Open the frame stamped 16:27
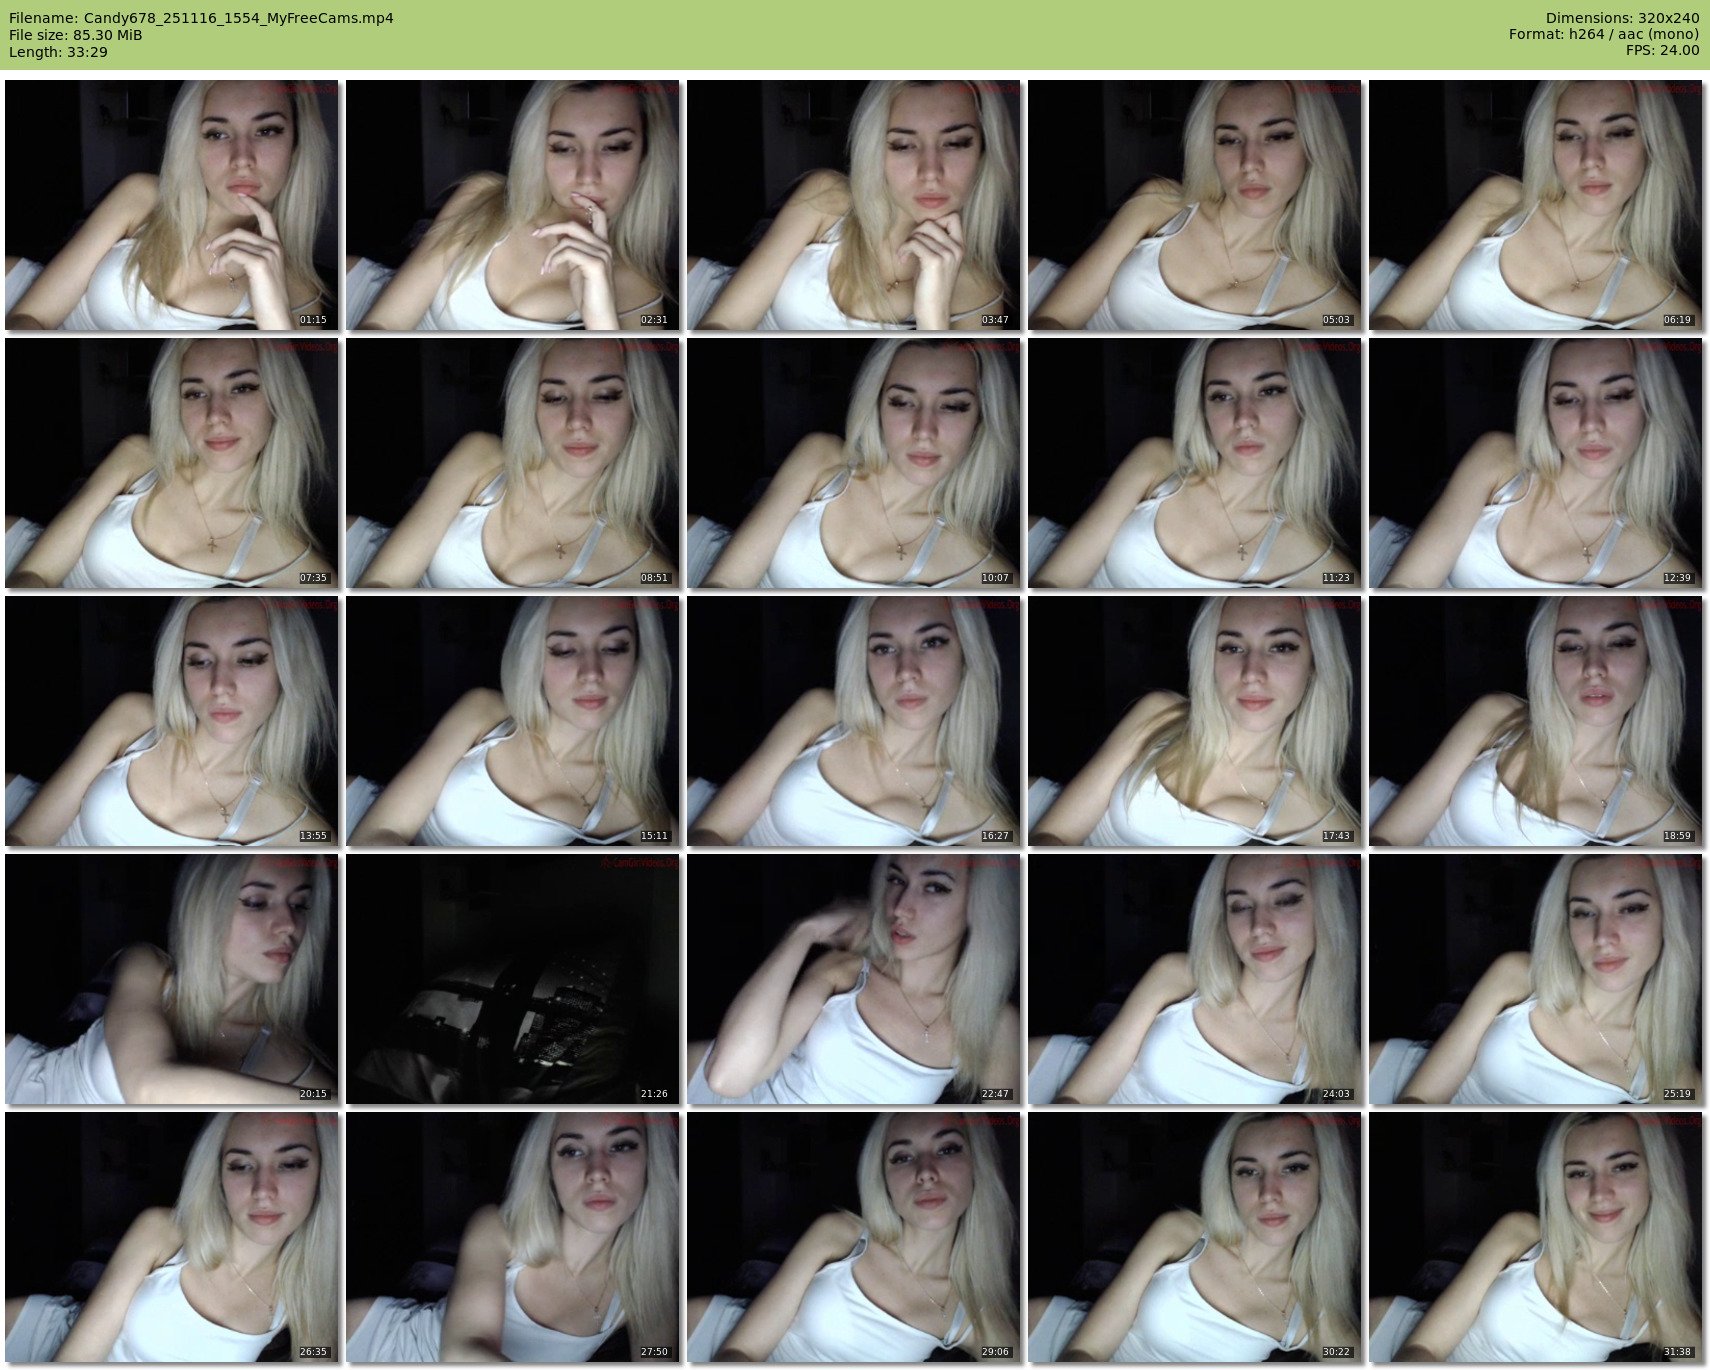 (x=854, y=721)
